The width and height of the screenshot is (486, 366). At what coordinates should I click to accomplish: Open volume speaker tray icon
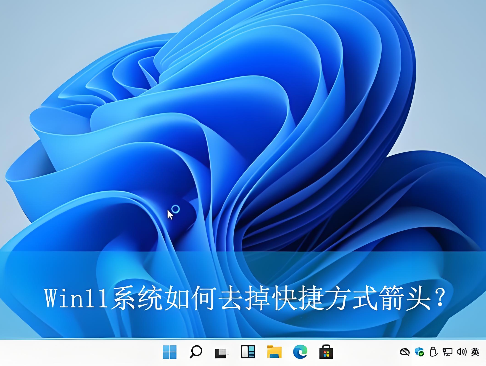tap(462, 352)
